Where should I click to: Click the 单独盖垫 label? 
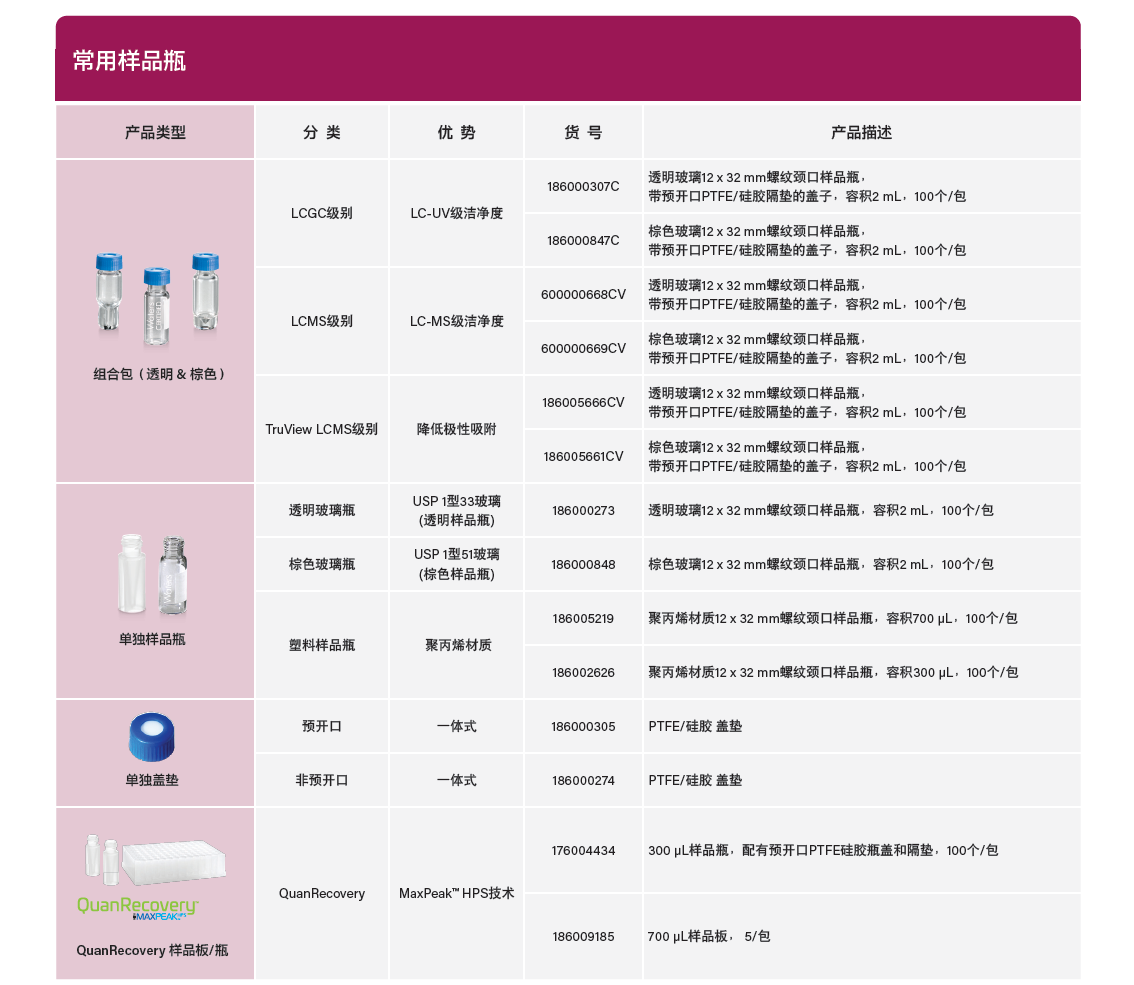(x=152, y=780)
